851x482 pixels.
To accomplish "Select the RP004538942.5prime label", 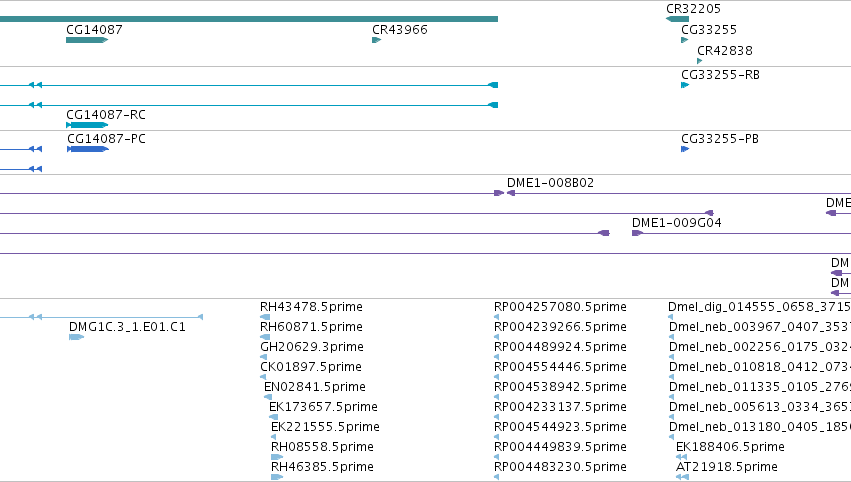I will (560, 386).
